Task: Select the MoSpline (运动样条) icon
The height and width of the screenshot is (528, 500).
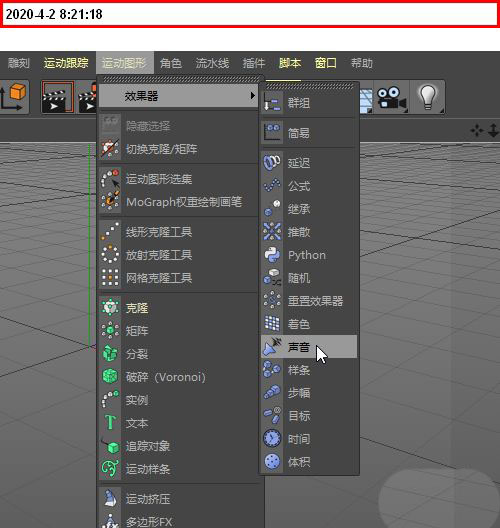Action: [x=110, y=469]
